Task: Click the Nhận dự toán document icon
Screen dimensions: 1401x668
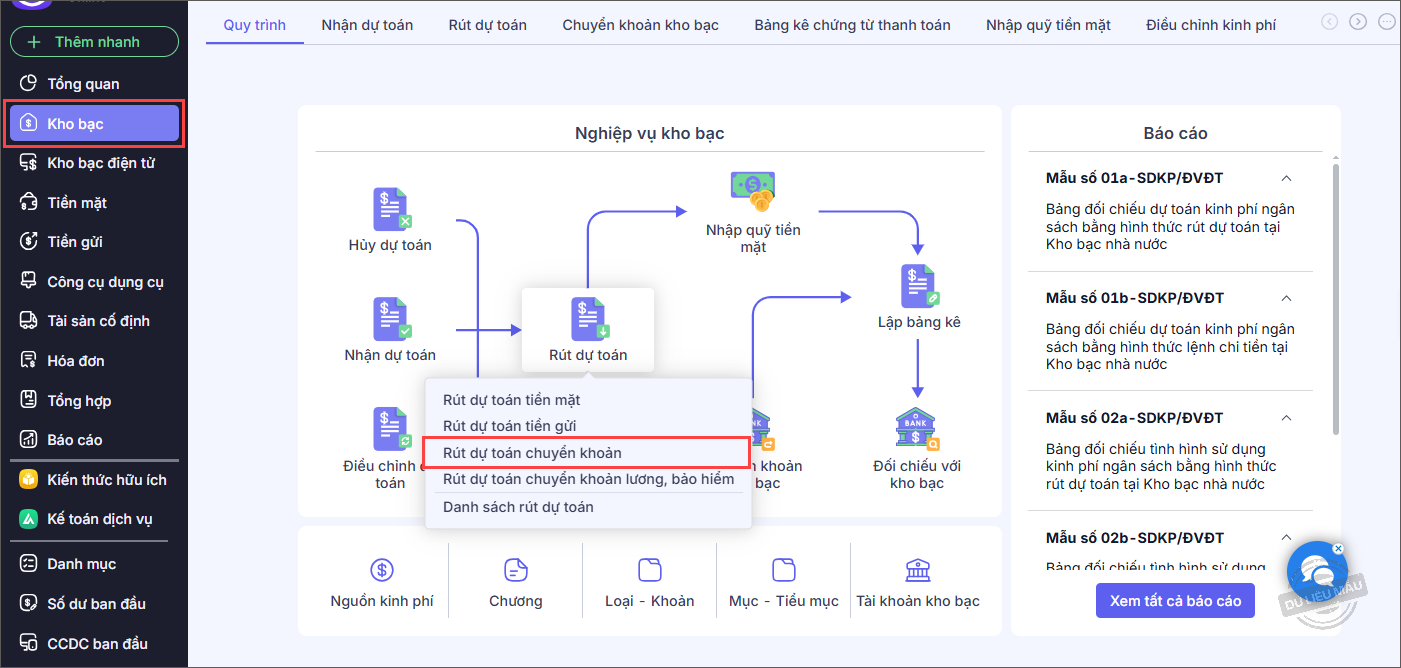Action: [391, 319]
